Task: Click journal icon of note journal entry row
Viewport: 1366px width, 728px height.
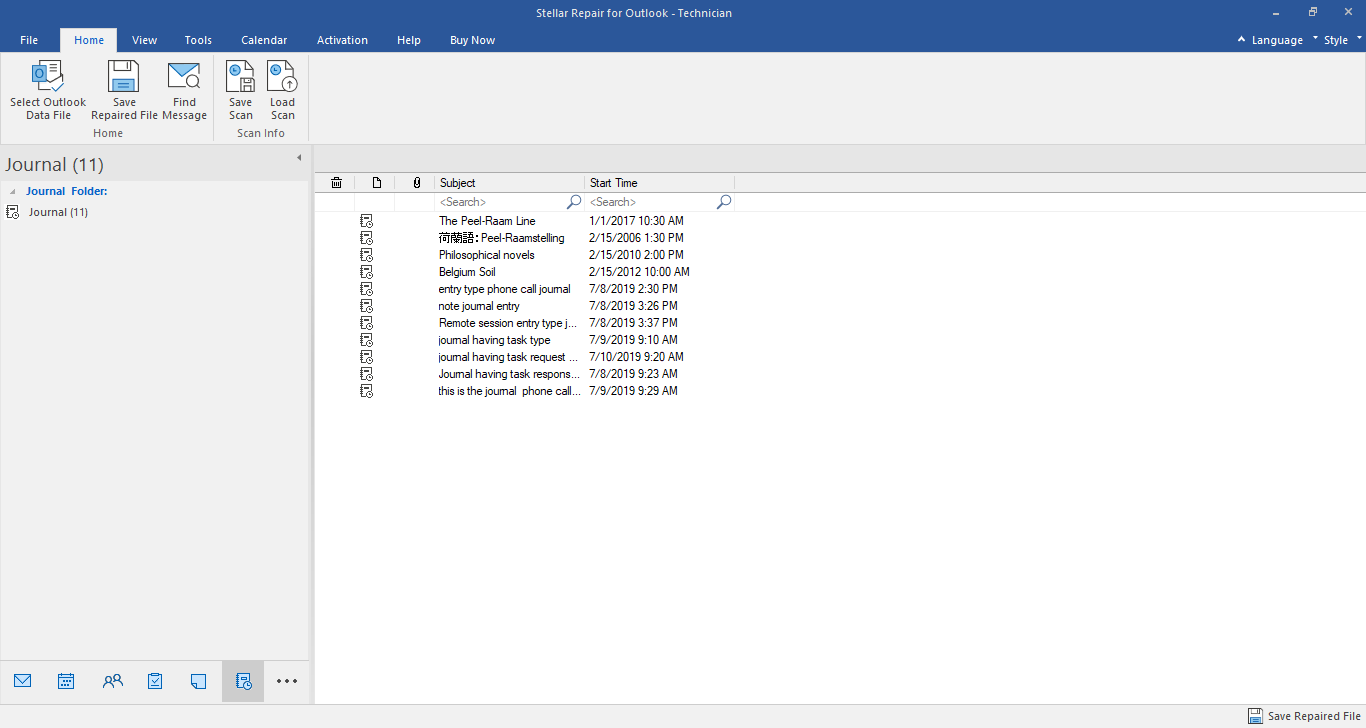Action: (366, 306)
